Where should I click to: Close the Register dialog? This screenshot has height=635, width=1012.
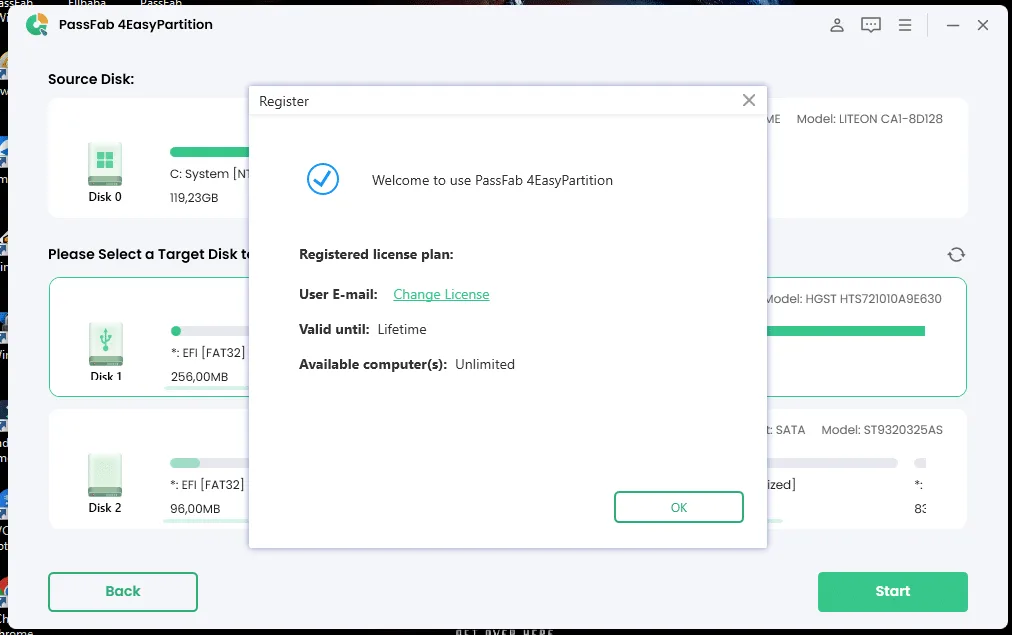click(748, 100)
